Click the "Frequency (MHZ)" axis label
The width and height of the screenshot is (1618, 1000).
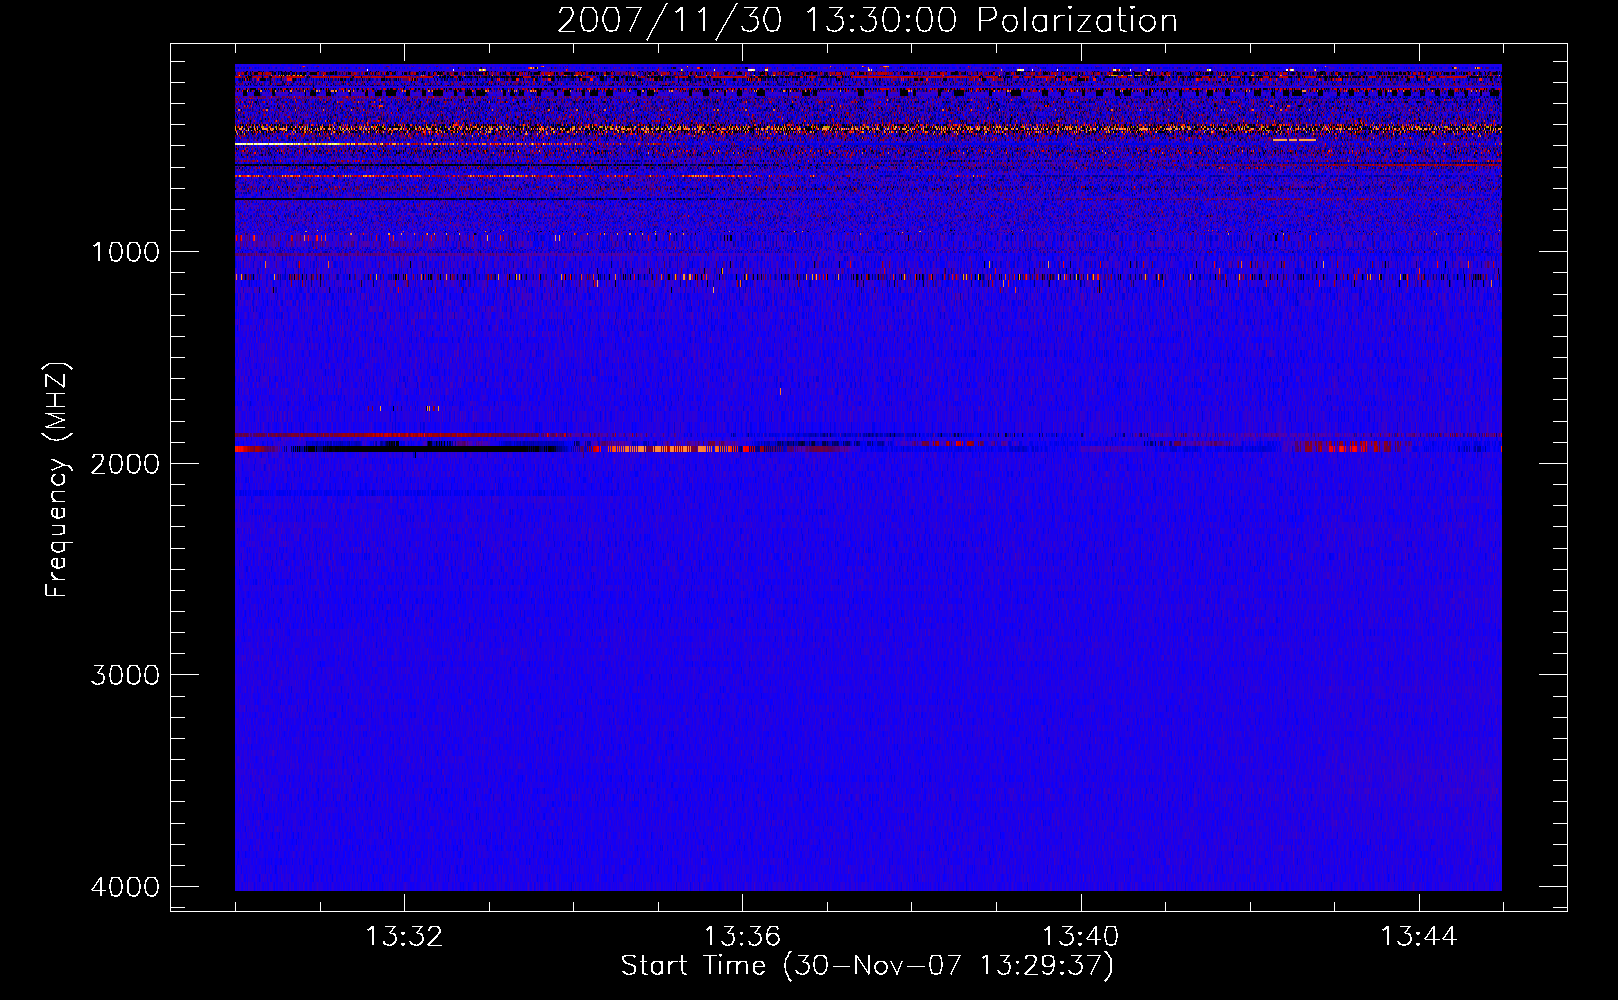point(57,480)
